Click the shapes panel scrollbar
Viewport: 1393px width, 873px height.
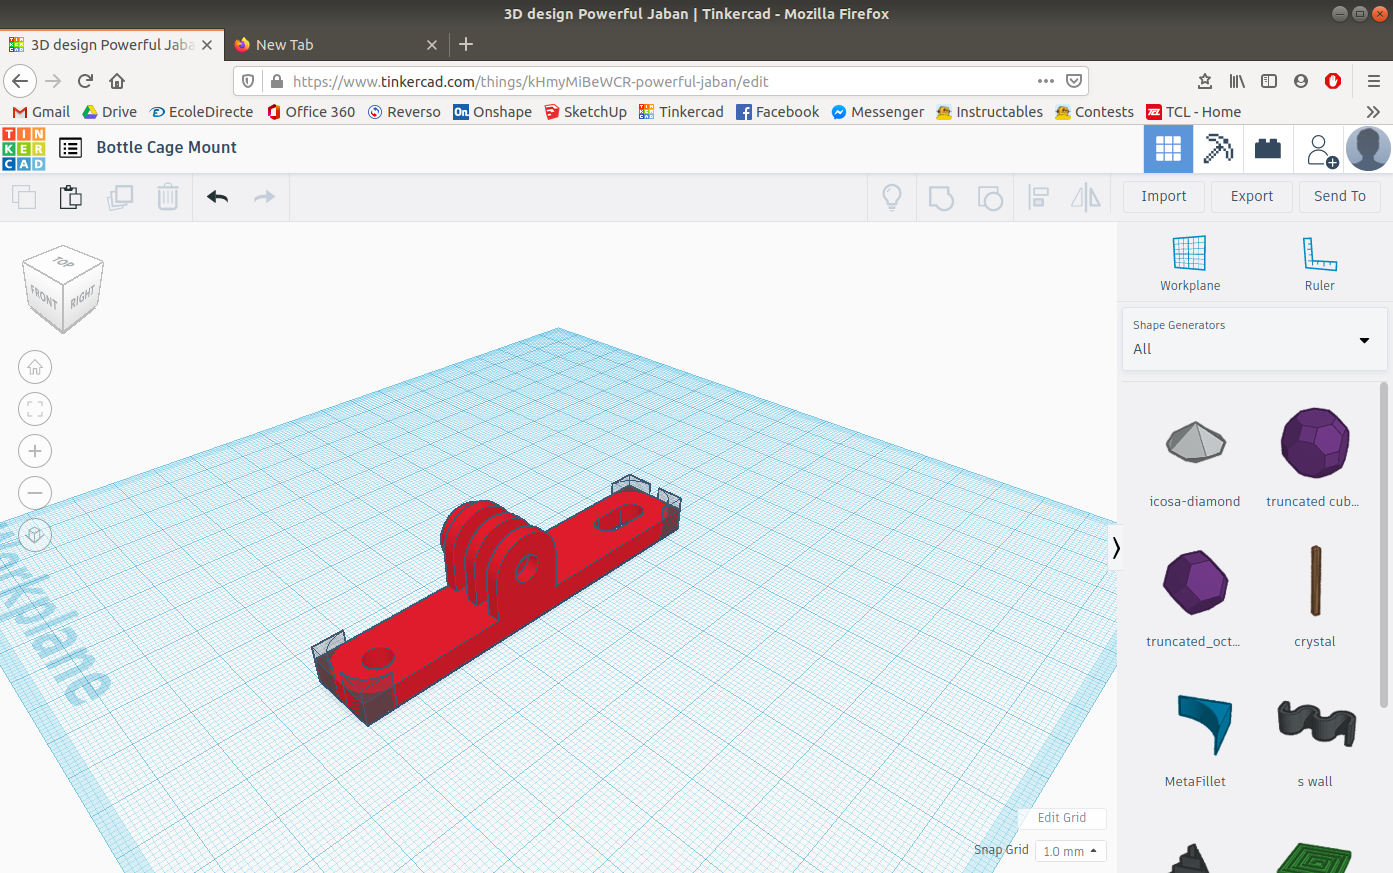[x=1384, y=545]
